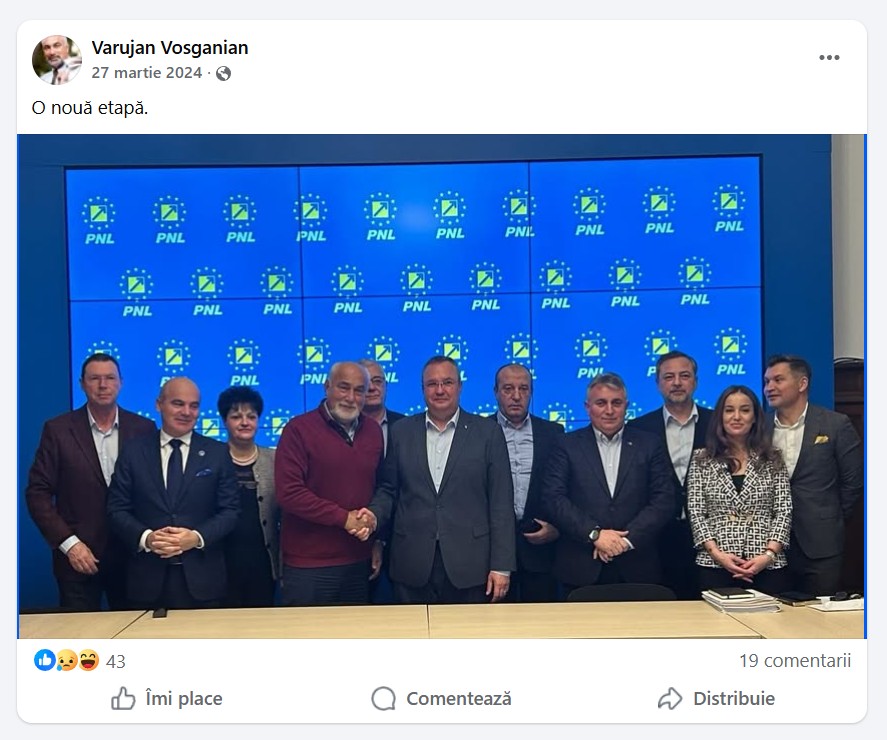Click the laughing reaction emoji icon
Screen dimensions: 887x740
click(x=88, y=660)
